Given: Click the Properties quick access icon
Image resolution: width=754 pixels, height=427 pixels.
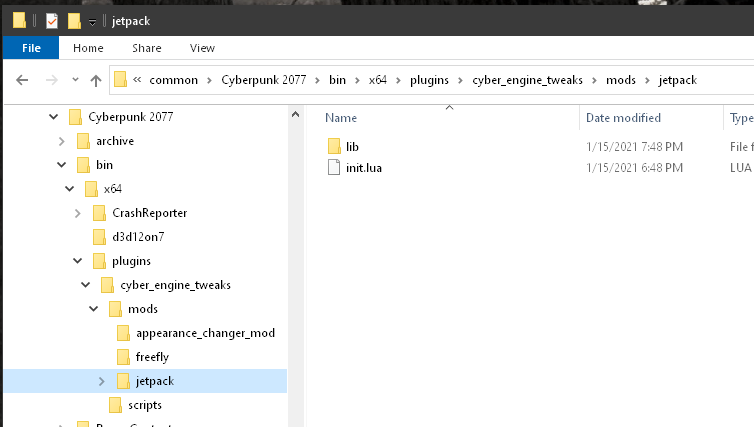Looking at the screenshot, I should tap(52, 21).
